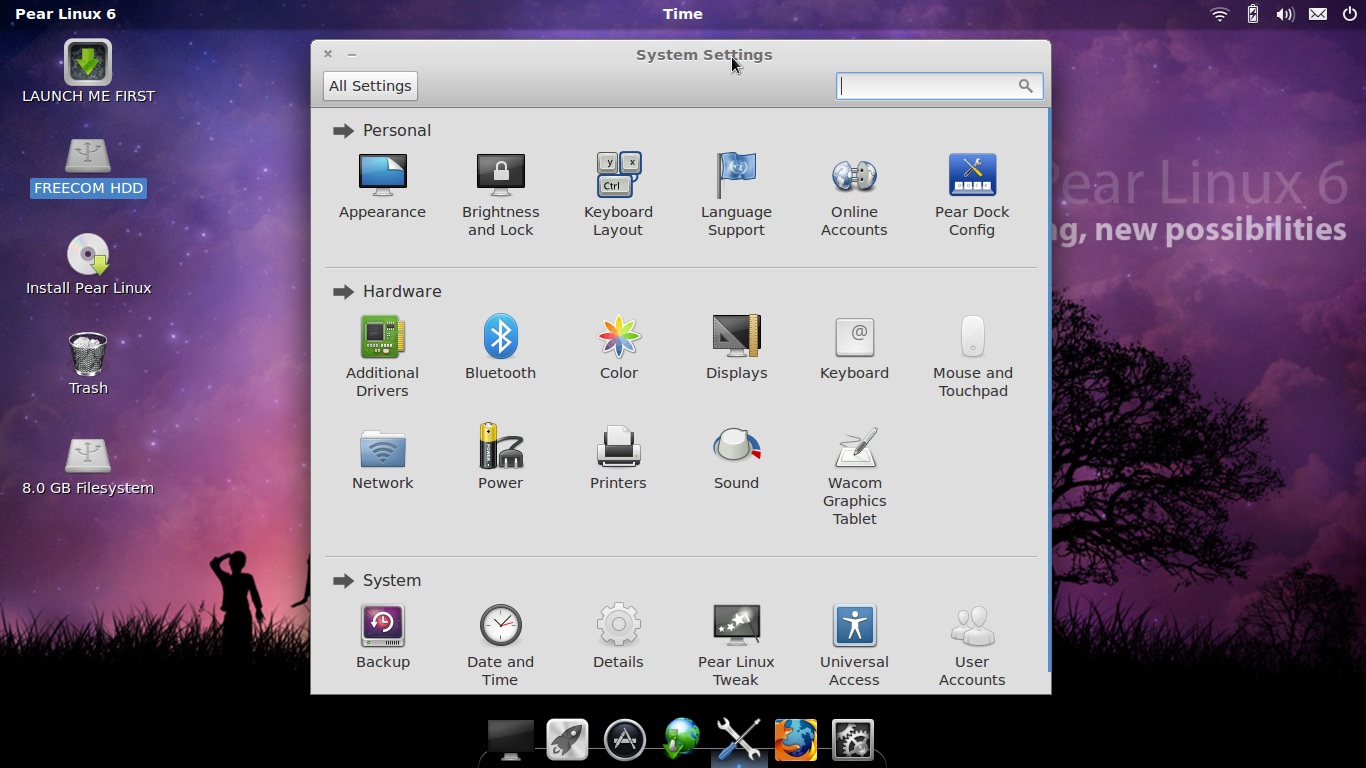This screenshot has height=768, width=1366.
Task: Open the volume indicator menu
Action: click(x=1285, y=14)
